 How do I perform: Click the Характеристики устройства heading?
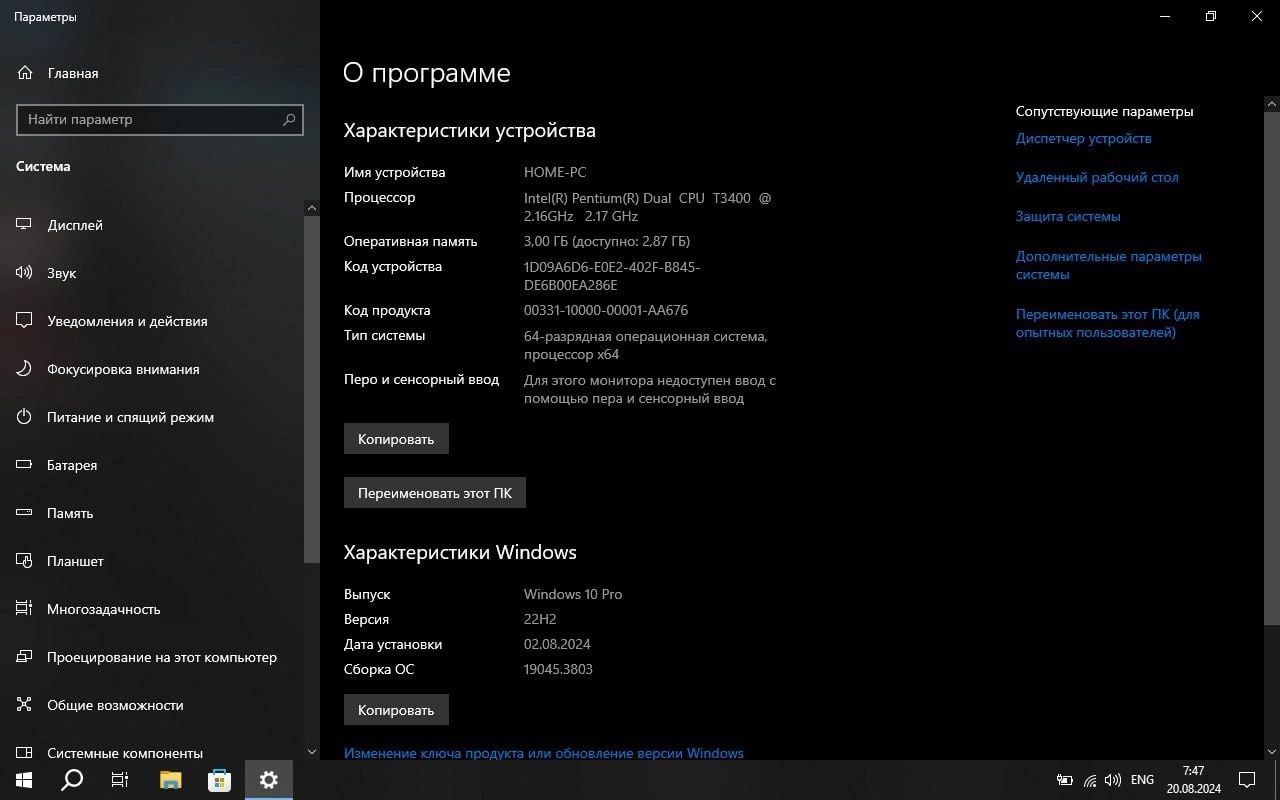click(x=470, y=131)
